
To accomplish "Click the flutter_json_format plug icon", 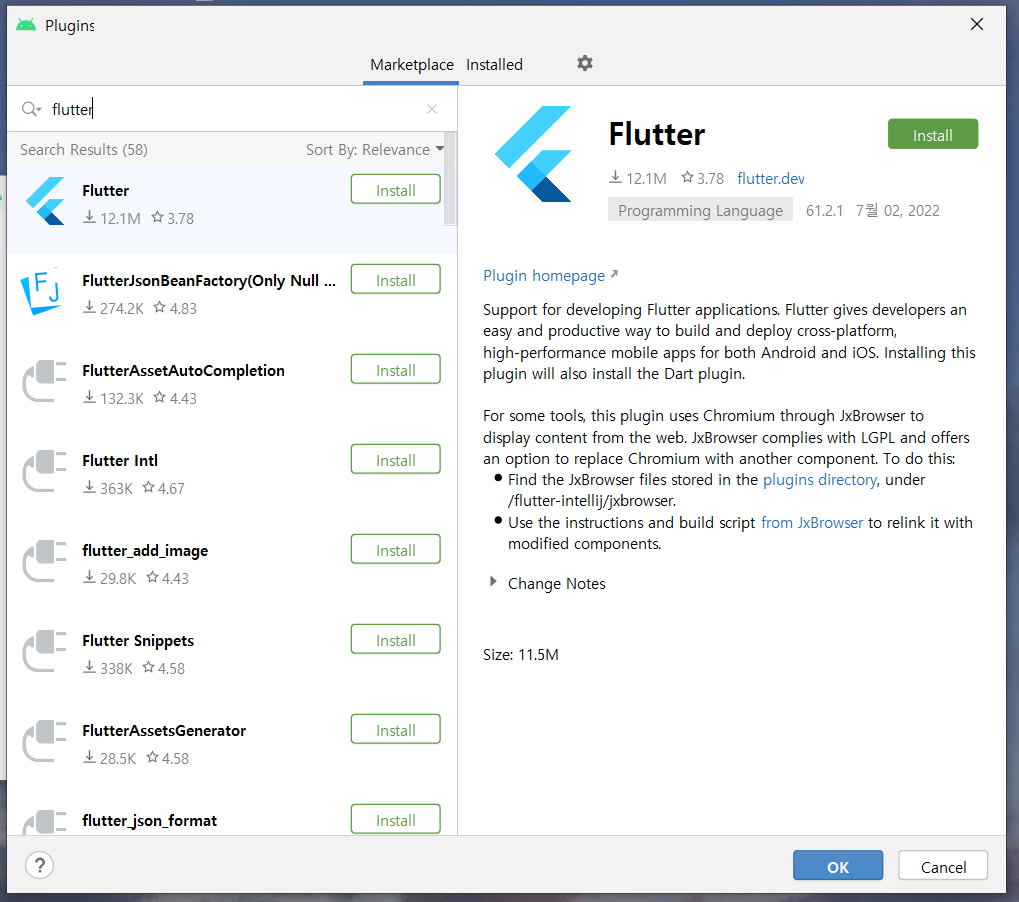I will [x=44, y=822].
